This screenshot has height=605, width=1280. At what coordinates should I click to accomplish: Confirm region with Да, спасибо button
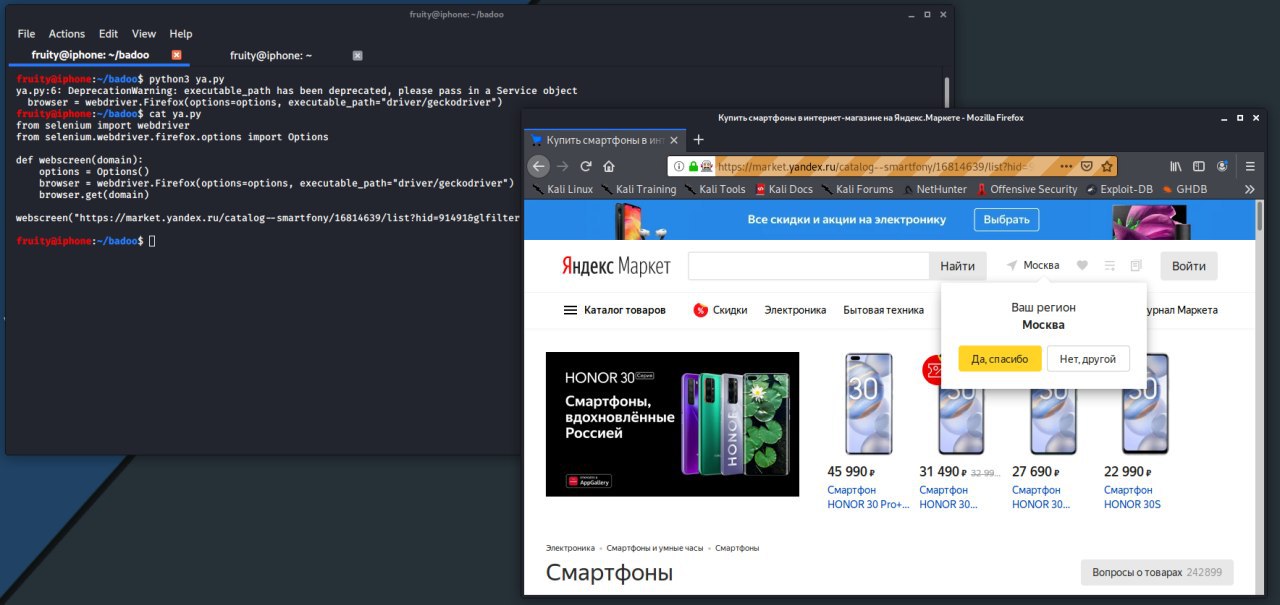(1000, 359)
